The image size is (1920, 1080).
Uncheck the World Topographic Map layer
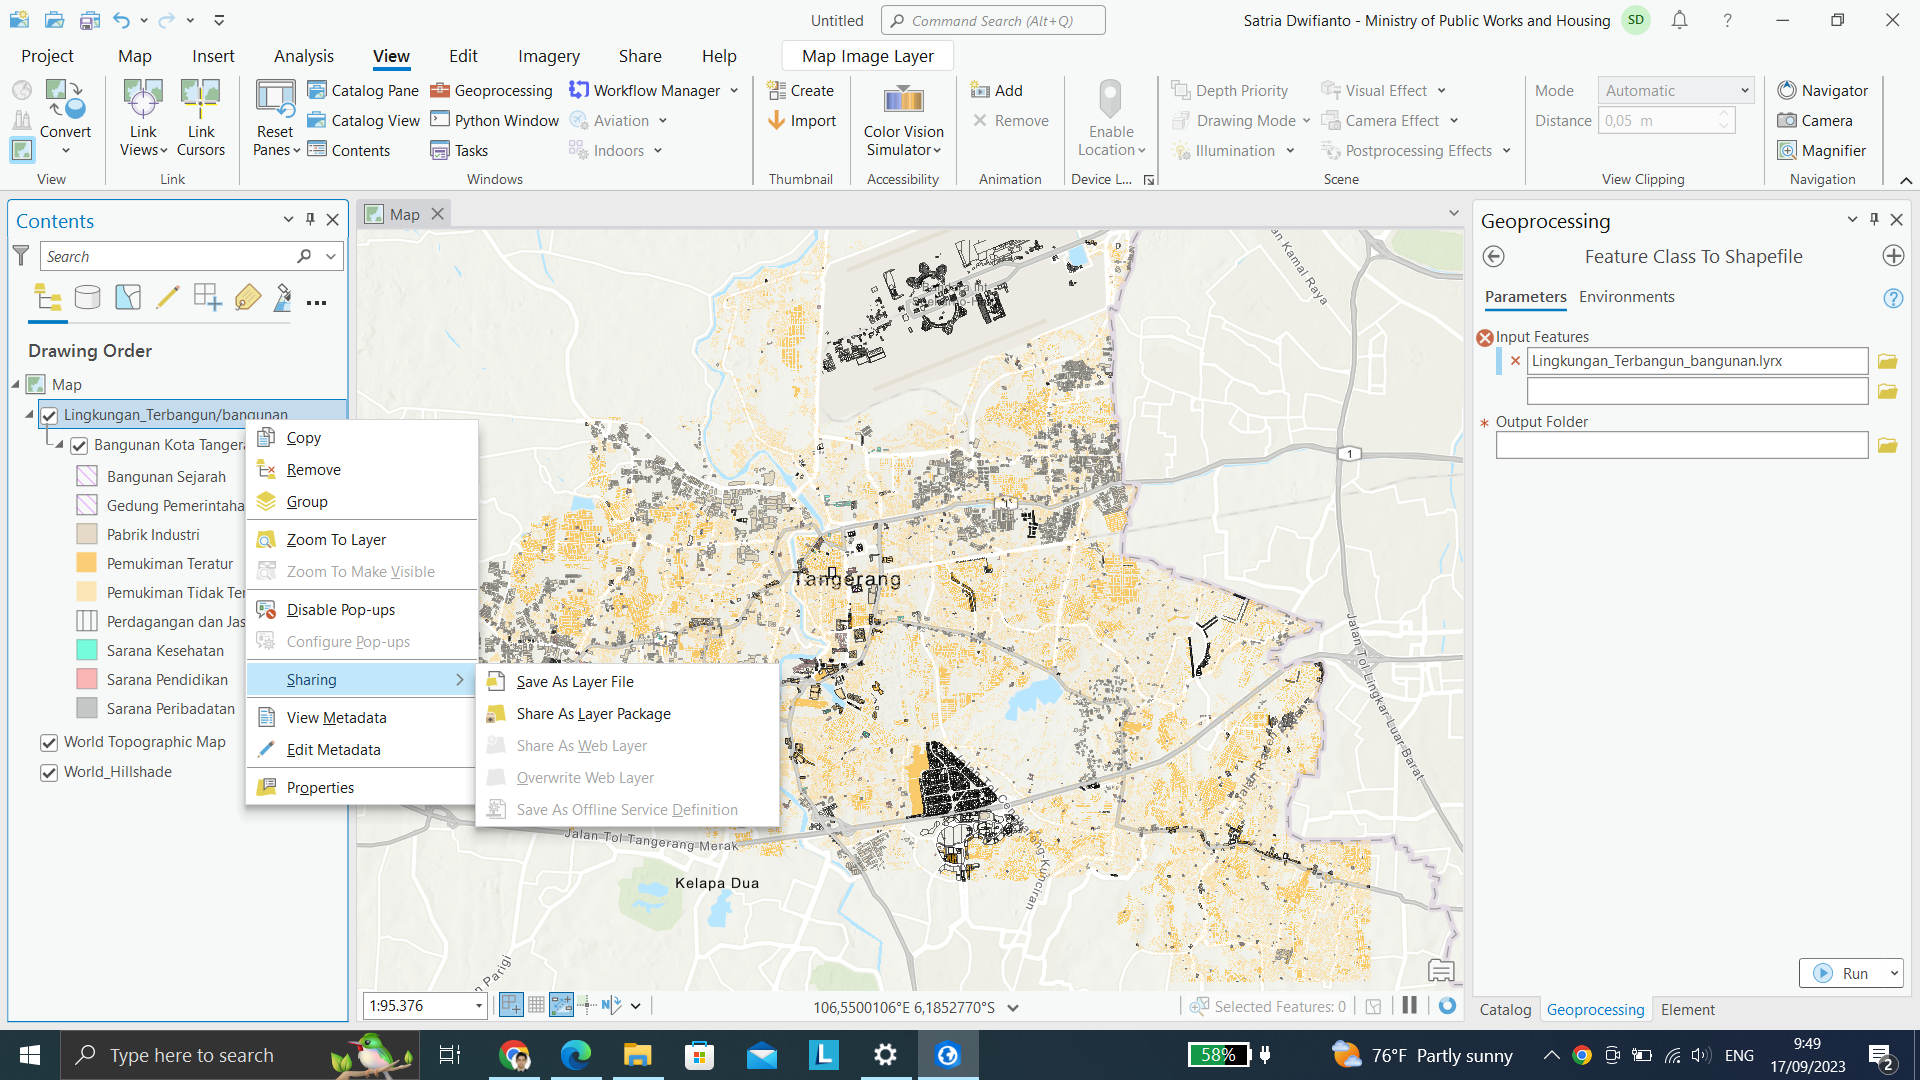point(49,742)
